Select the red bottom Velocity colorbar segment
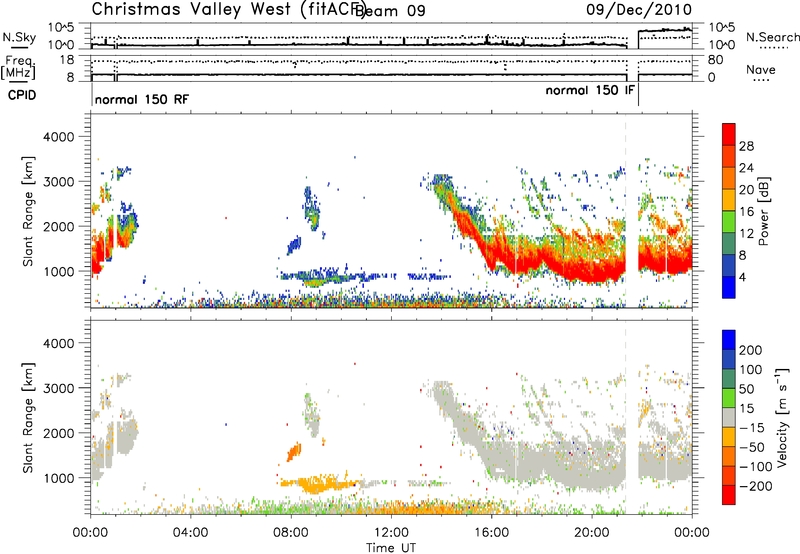The image size is (800, 554). coord(729,495)
